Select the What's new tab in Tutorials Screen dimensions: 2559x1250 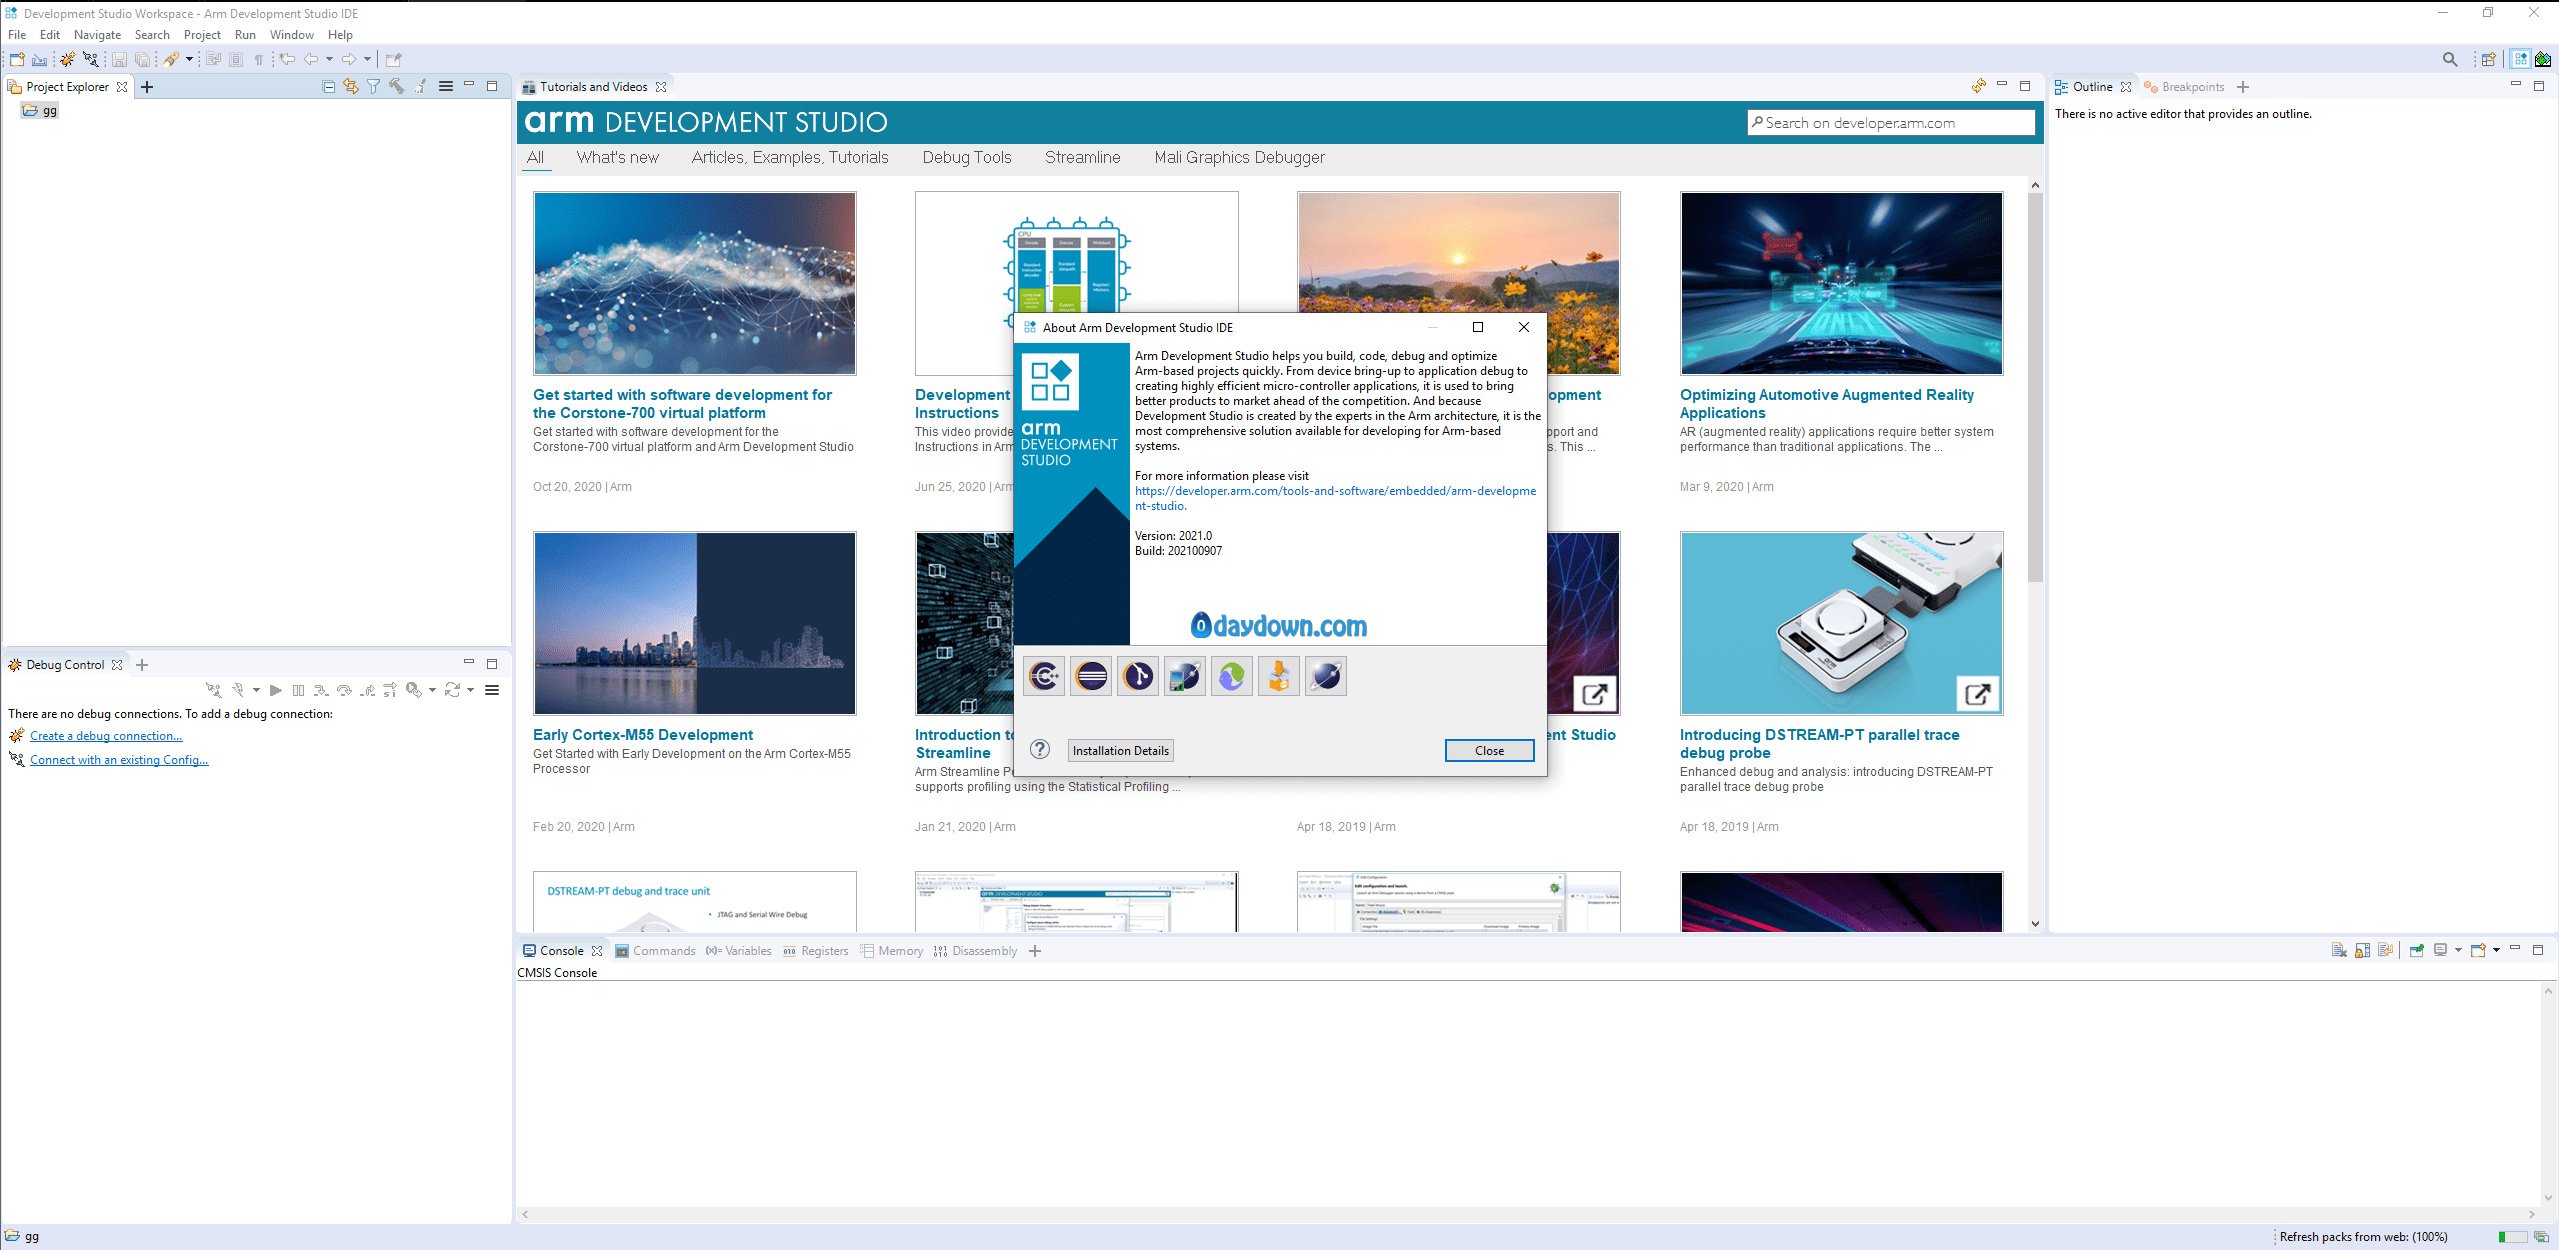pos(617,158)
